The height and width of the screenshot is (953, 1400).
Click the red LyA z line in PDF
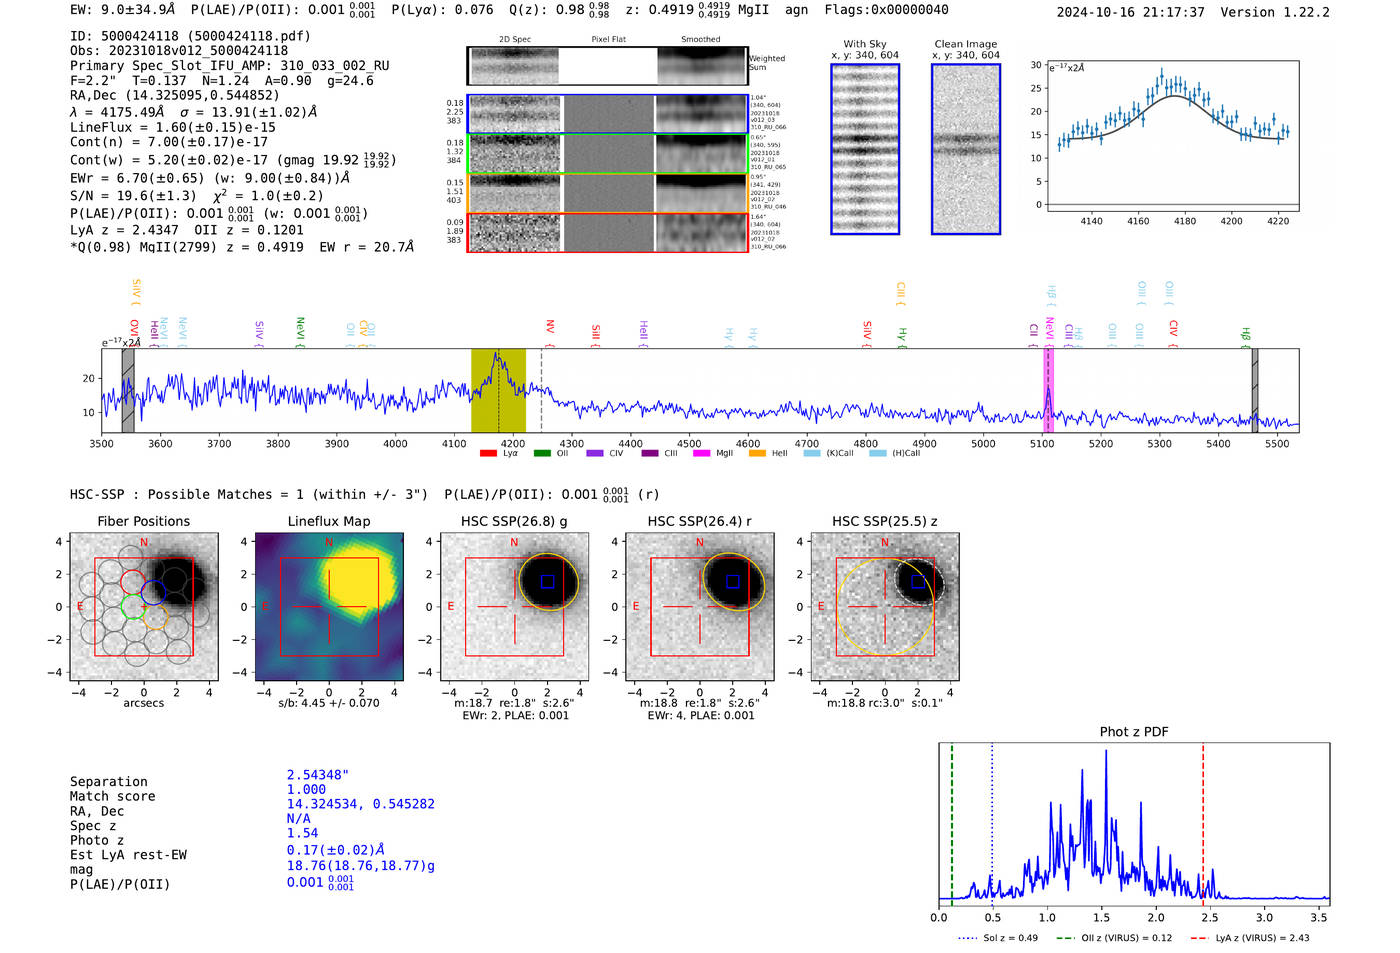1203,823
